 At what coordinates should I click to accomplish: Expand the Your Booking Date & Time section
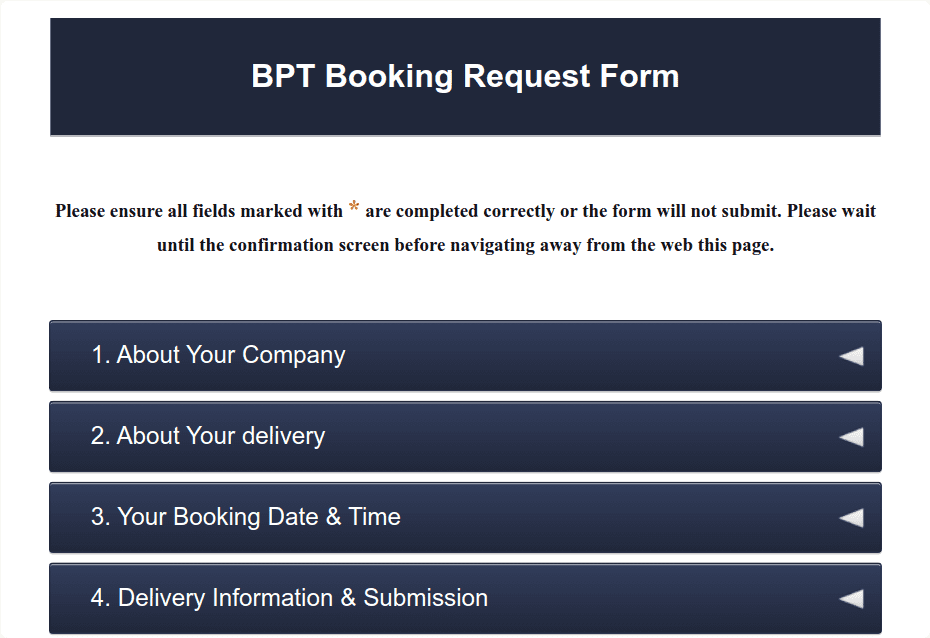(465, 517)
